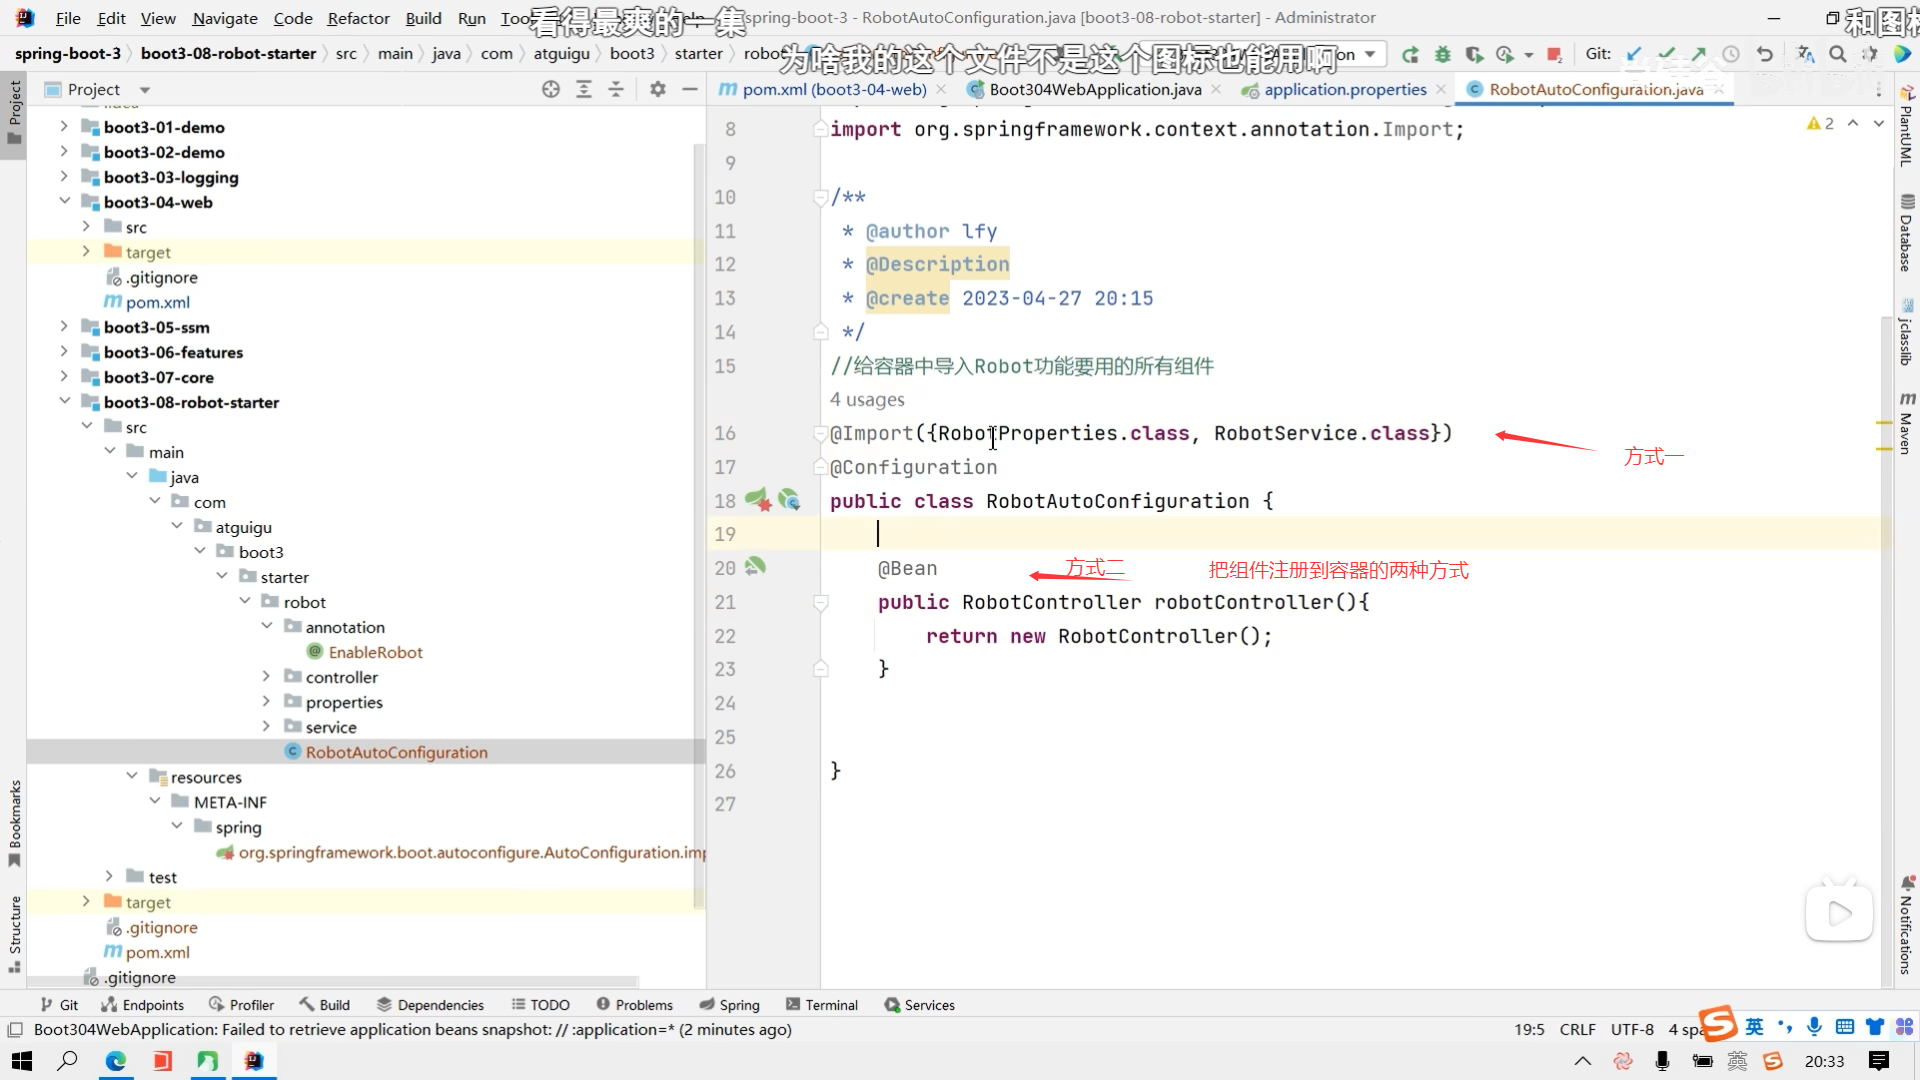Switch to application.properties tab
The width and height of the screenshot is (1920, 1080).
pyautogui.click(x=1344, y=89)
